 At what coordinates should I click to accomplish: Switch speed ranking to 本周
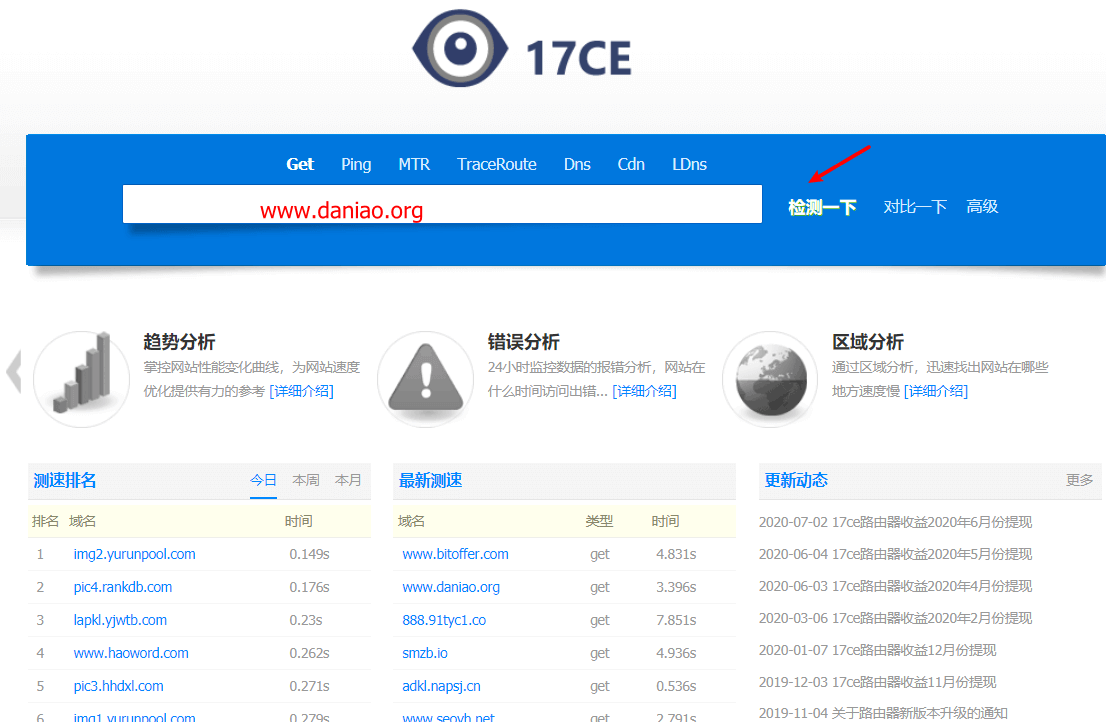[x=306, y=481]
